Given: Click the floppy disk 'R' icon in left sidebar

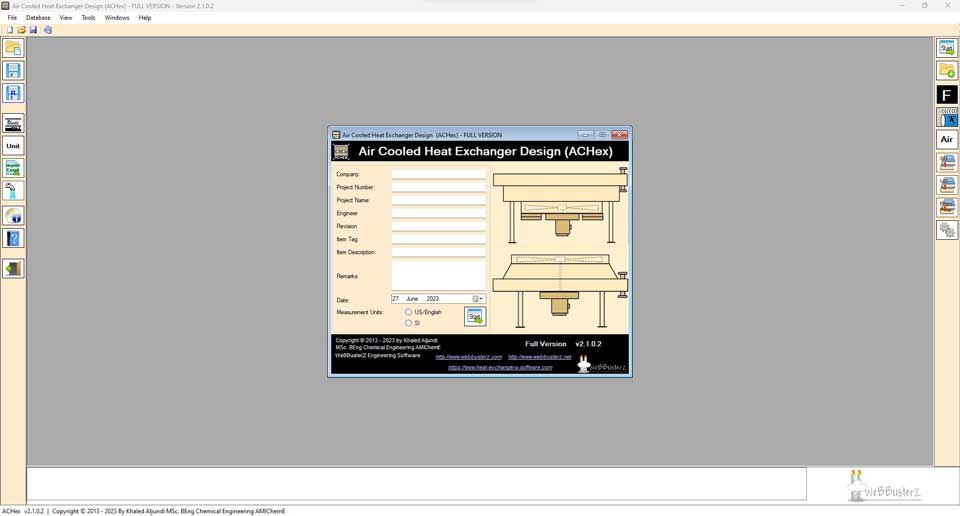Looking at the screenshot, I should [13, 93].
